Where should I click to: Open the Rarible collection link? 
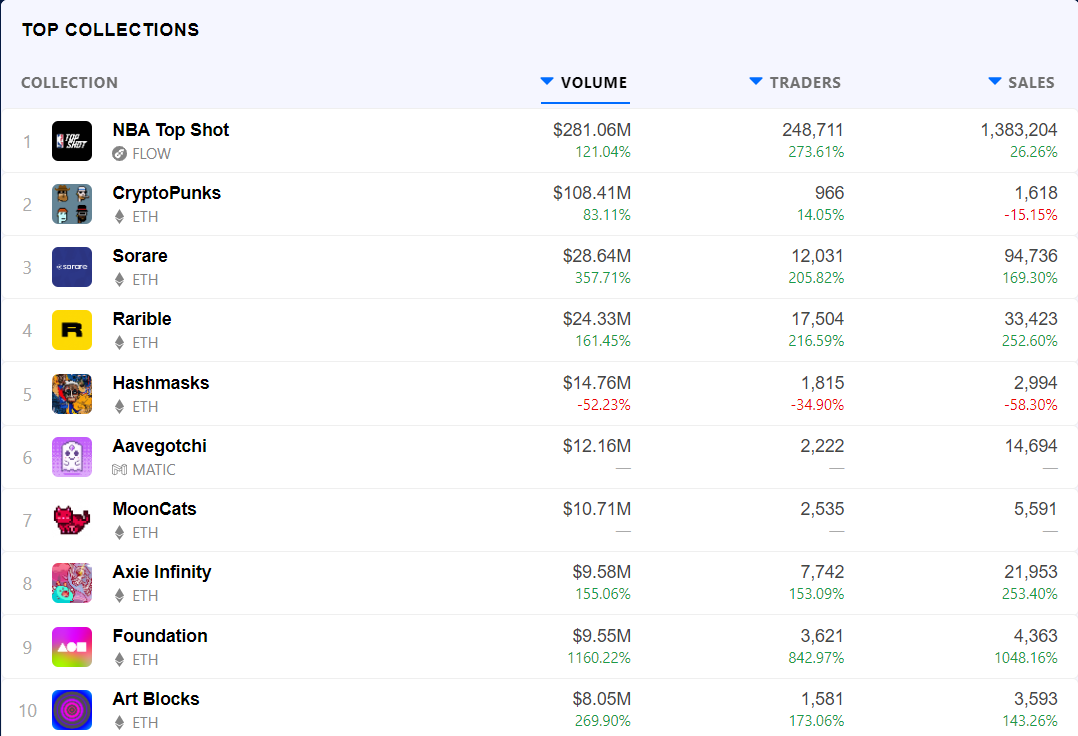click(142, 319)
